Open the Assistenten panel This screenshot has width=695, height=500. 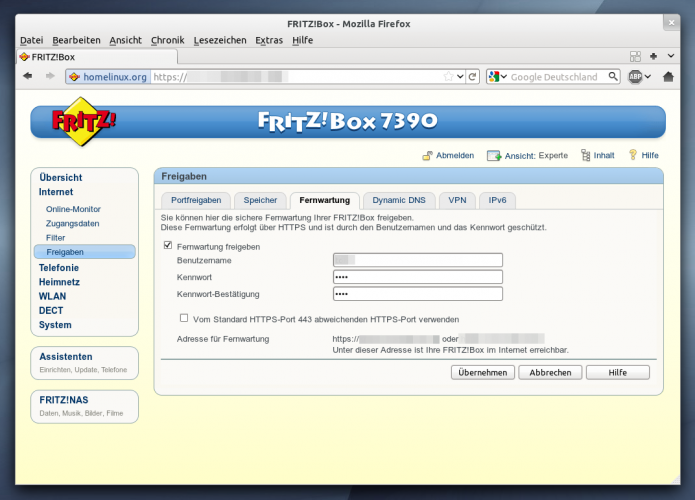coord(84,363)
